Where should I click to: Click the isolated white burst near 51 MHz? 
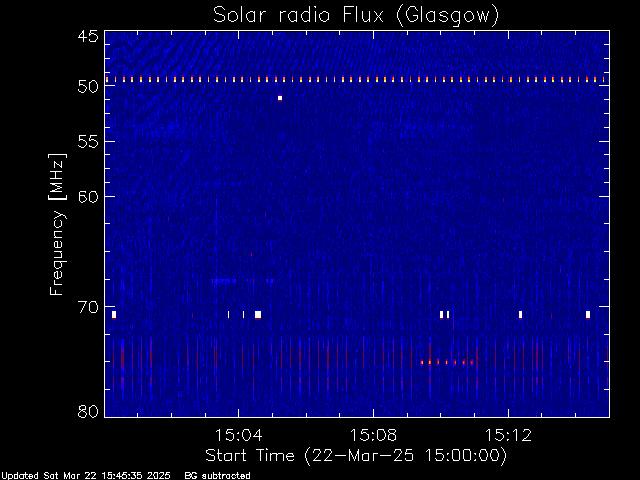280,98
